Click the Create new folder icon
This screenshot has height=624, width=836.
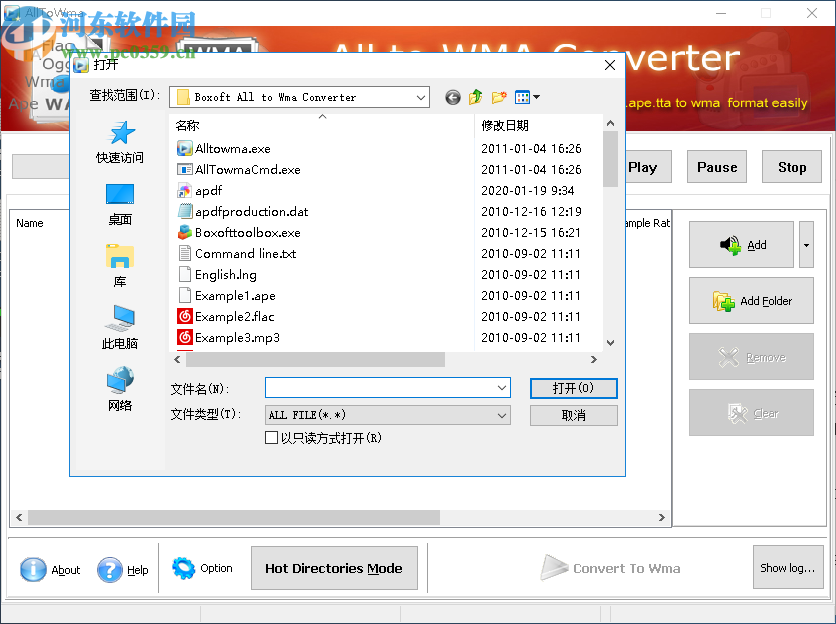498,97
